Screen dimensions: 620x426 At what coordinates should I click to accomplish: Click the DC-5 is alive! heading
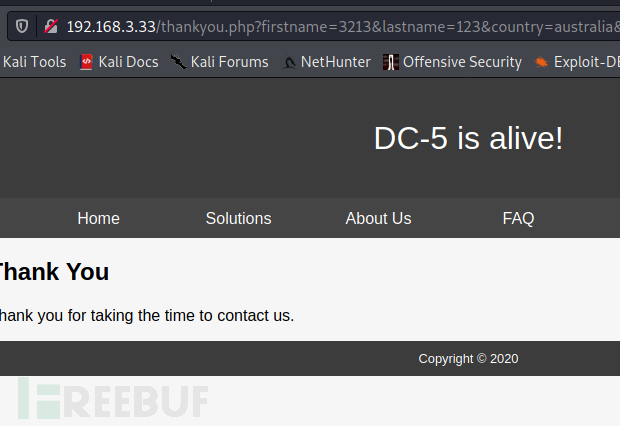click(x=468, y=138)
